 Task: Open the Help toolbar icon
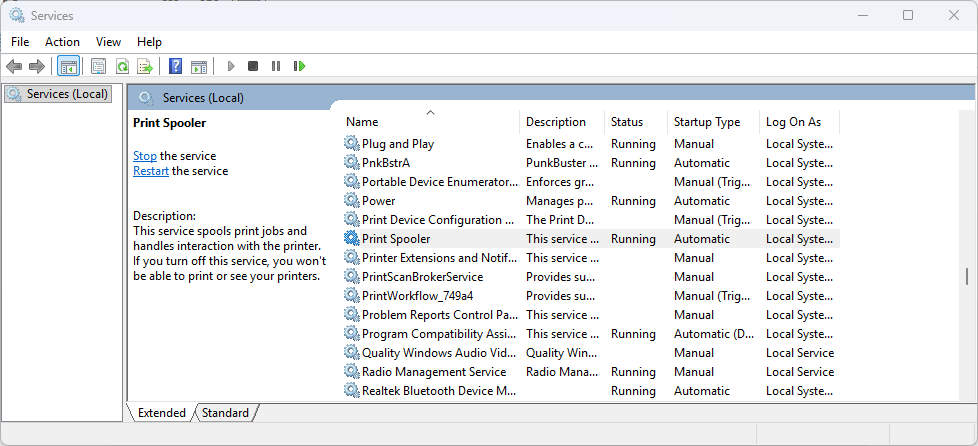(175, 66)
